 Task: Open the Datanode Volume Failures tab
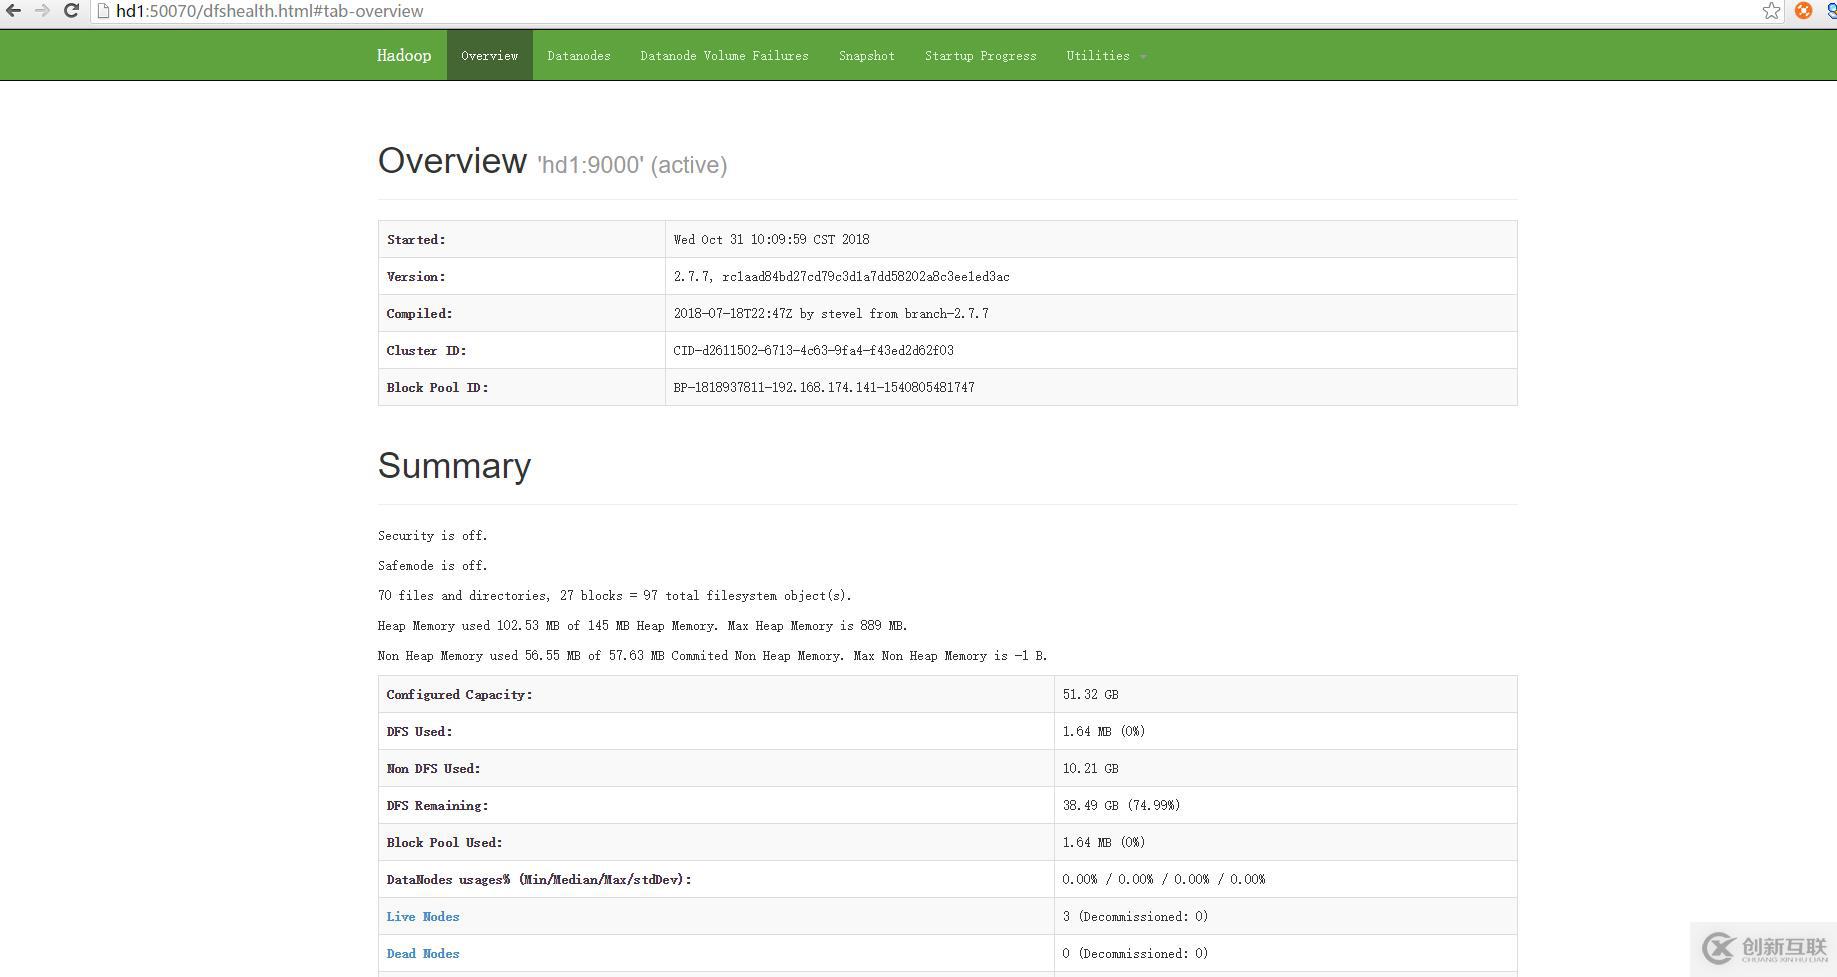coord(724,55)
